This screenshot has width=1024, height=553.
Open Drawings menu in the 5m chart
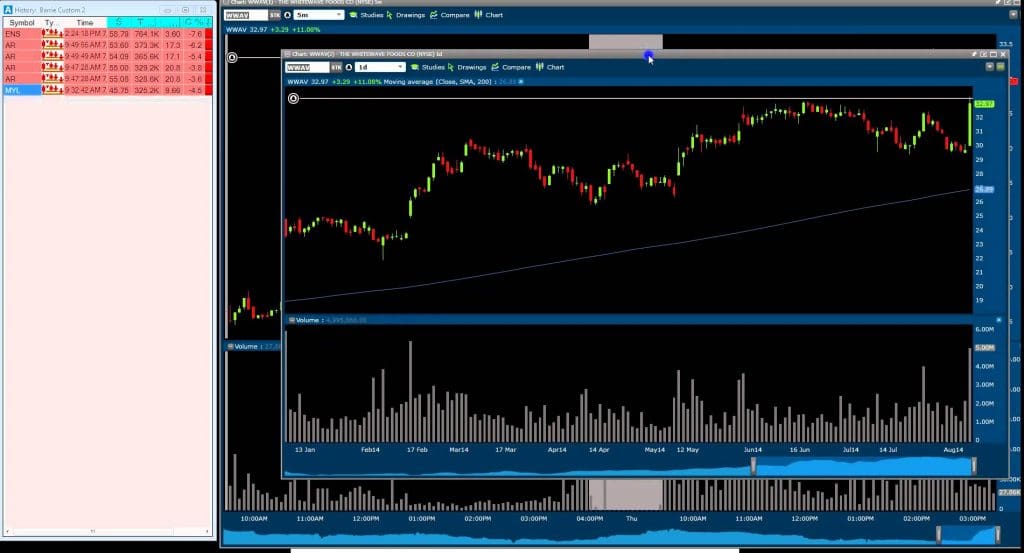410,14
